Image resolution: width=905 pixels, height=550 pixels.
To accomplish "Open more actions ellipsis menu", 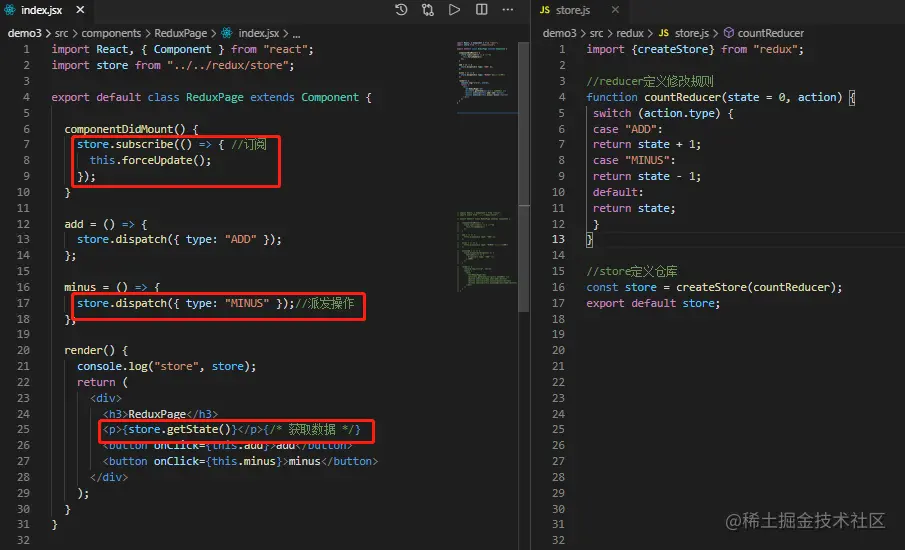I will [508, 10].
